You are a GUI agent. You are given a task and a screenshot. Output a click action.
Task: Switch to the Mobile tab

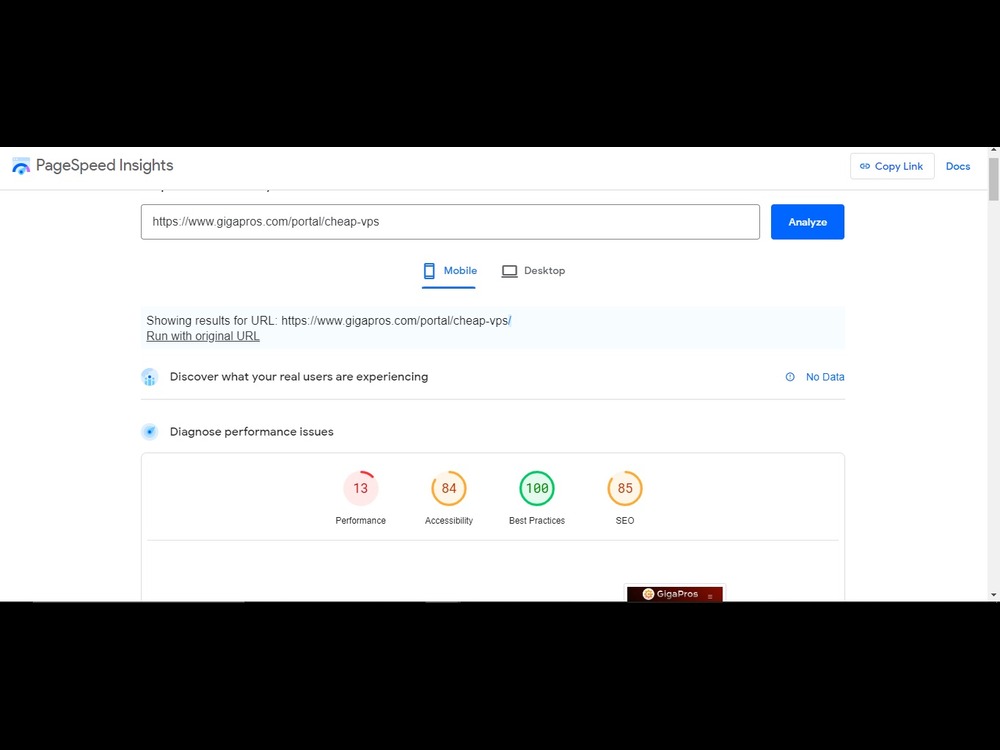449,271
